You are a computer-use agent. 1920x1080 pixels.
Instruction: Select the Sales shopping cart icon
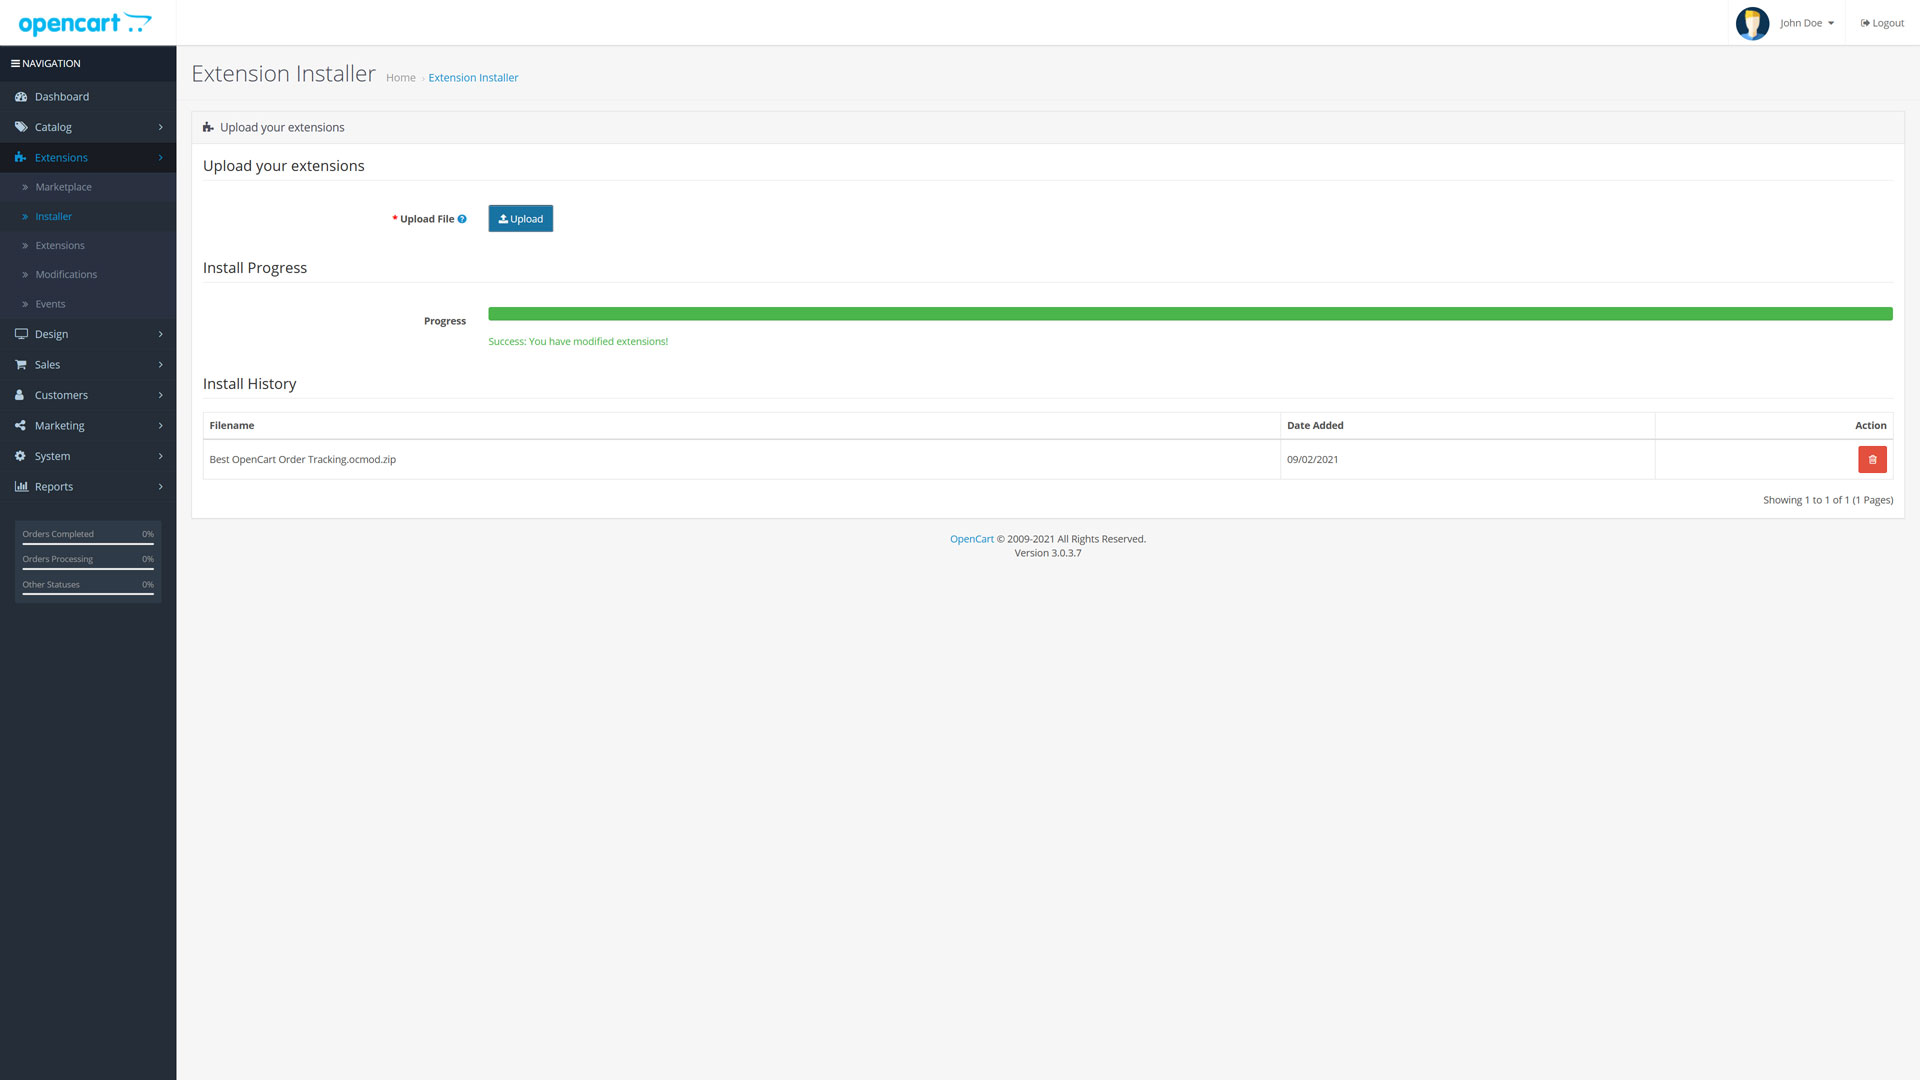tap(22, 364)
